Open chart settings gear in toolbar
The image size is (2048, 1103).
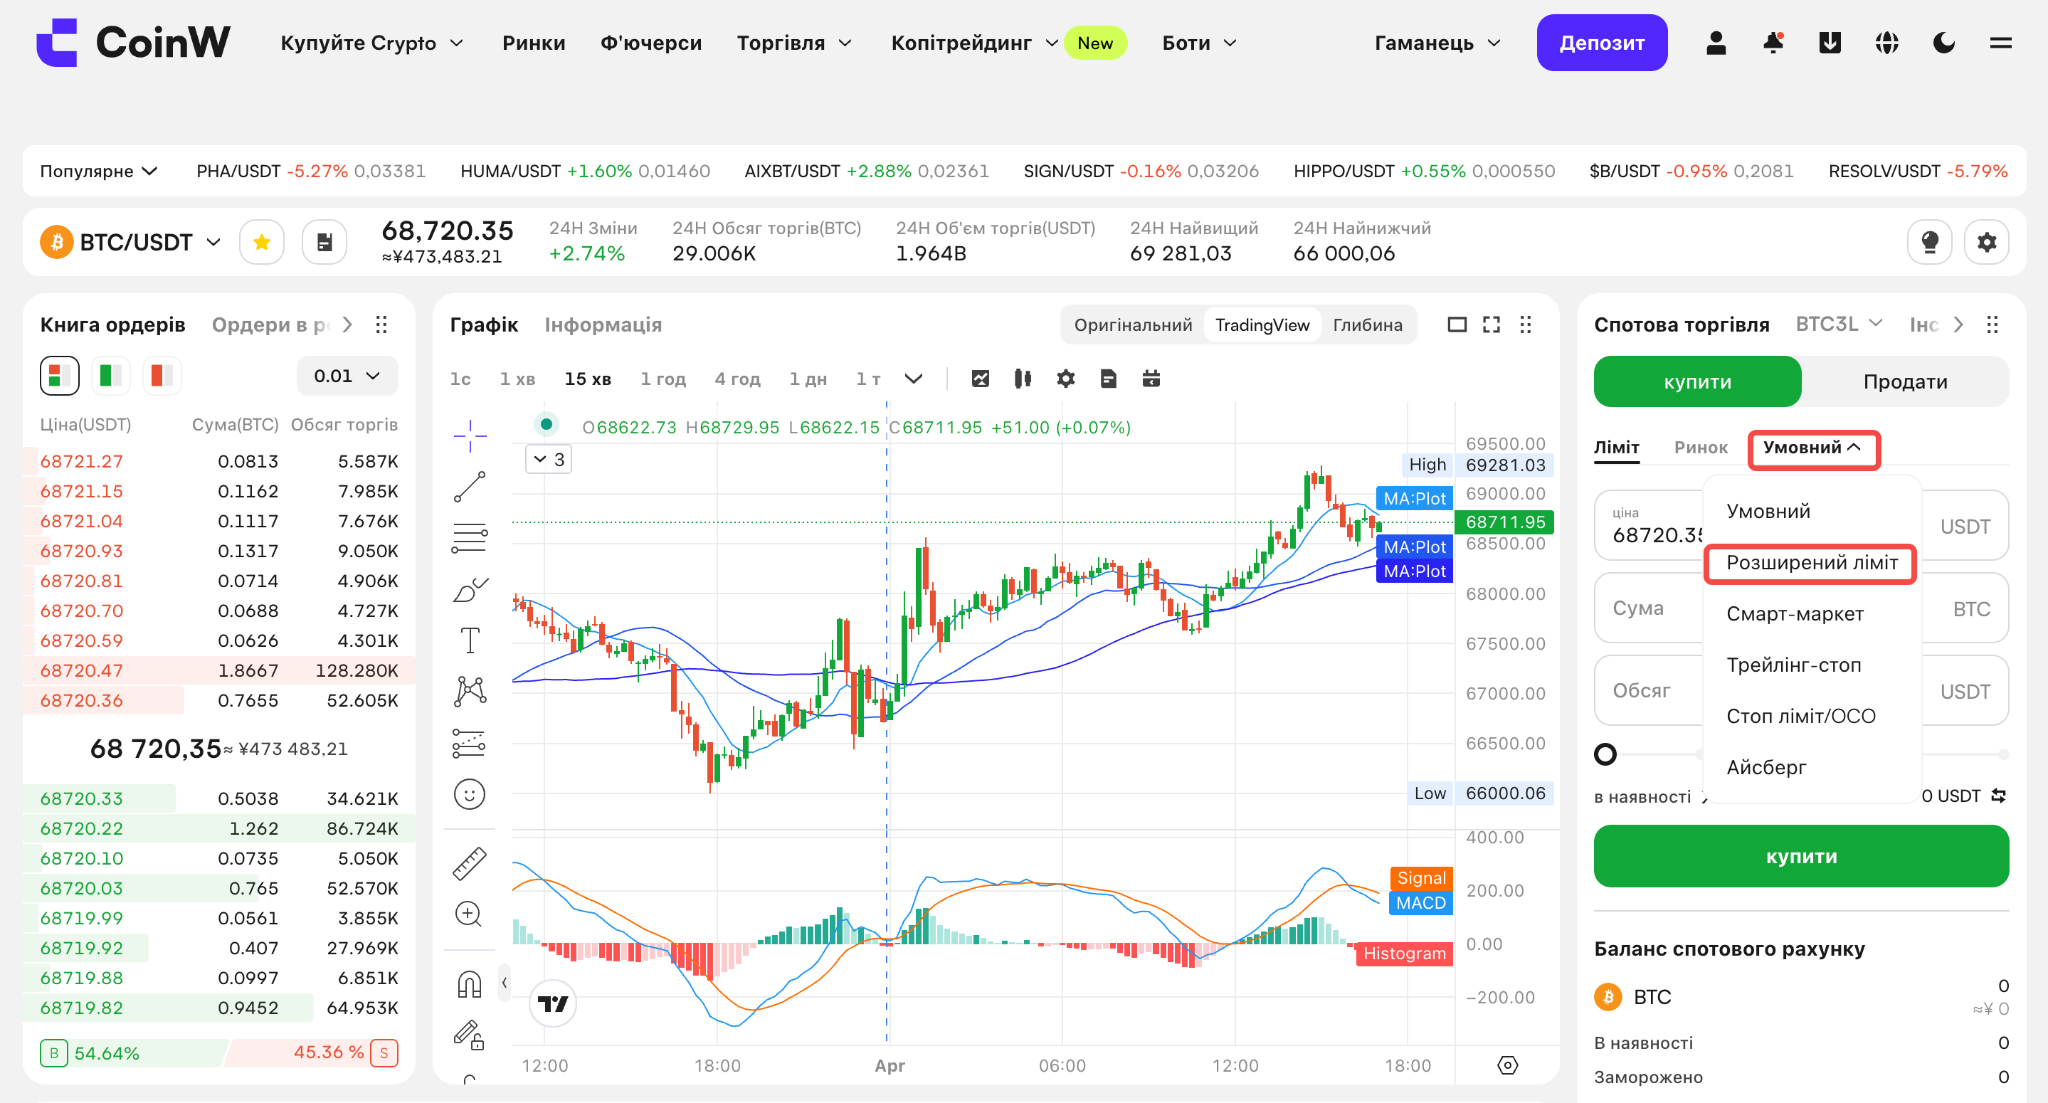[1066, 379]
